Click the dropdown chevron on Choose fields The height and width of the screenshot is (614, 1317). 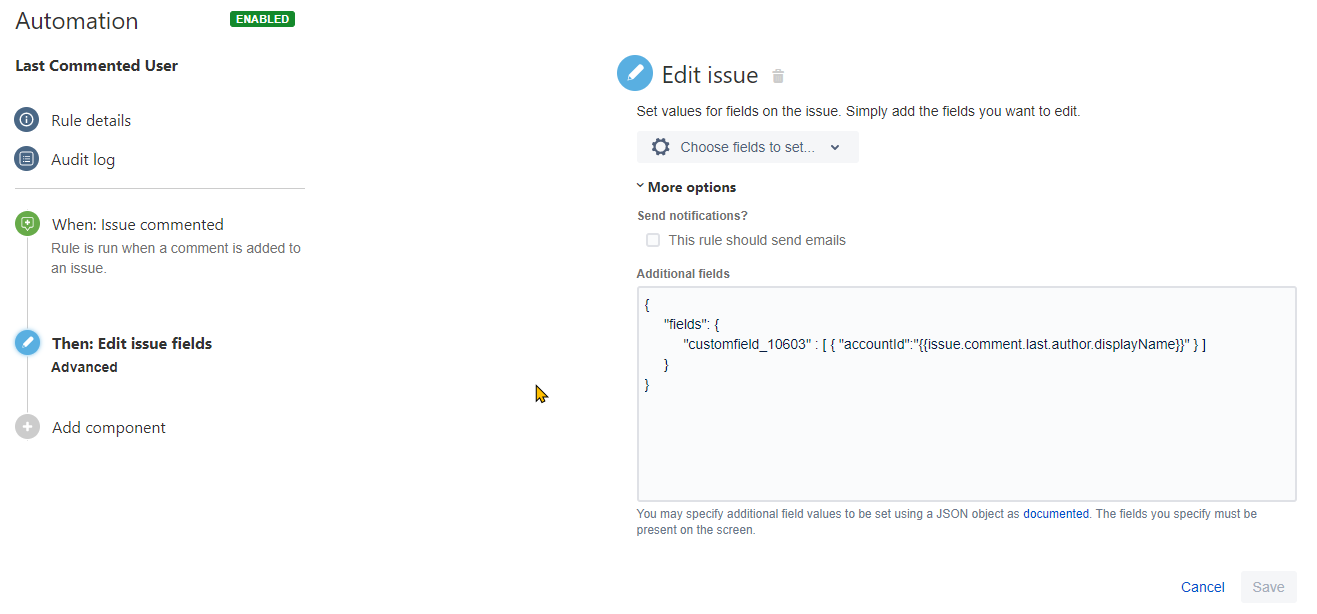coord(835,147)
